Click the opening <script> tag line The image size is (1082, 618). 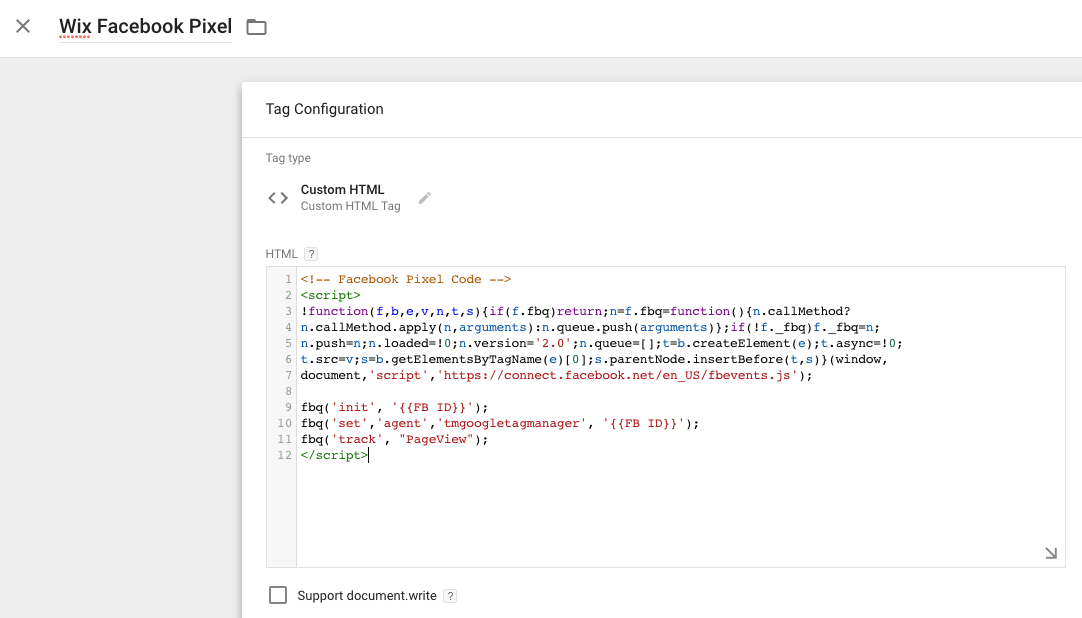coord(331,295)
